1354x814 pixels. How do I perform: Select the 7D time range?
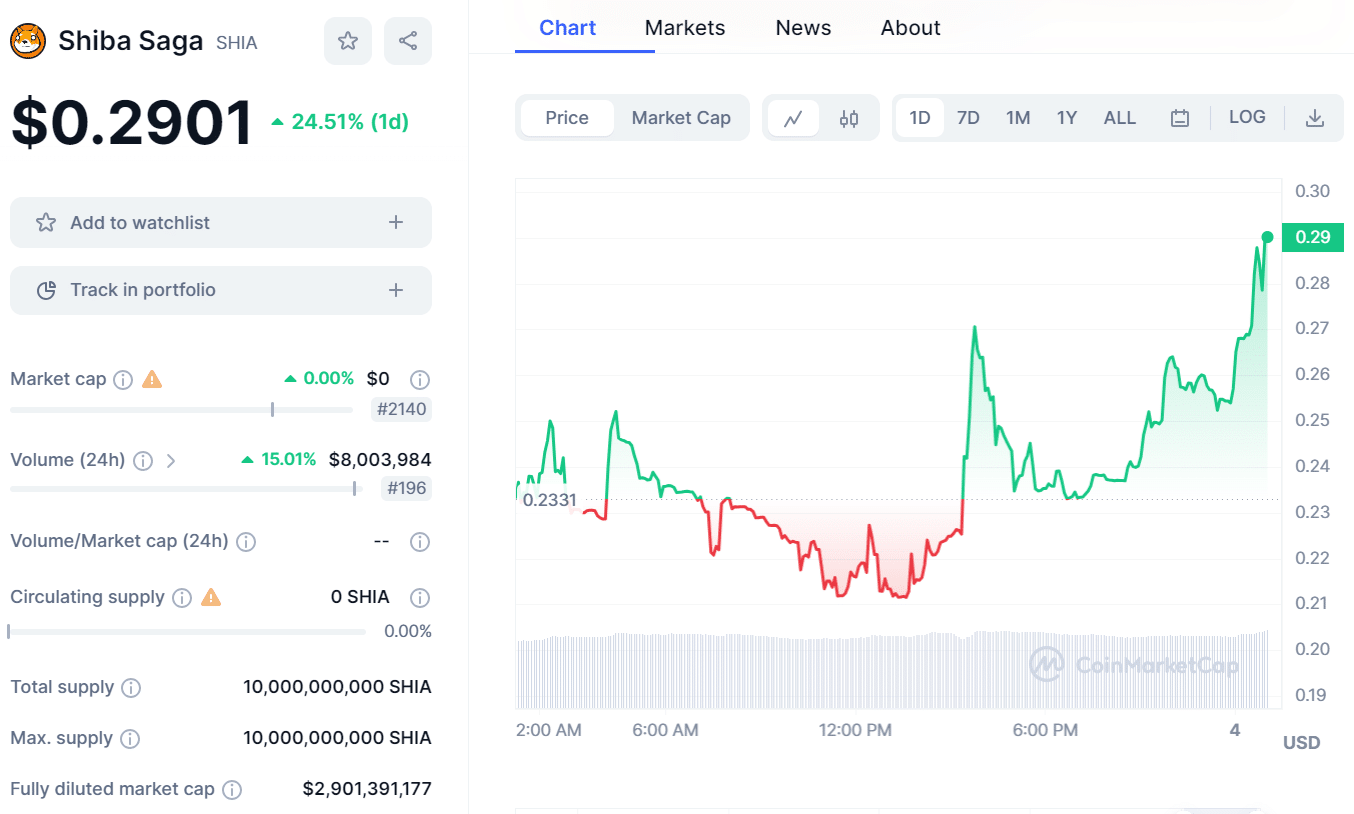click(968, 118)
